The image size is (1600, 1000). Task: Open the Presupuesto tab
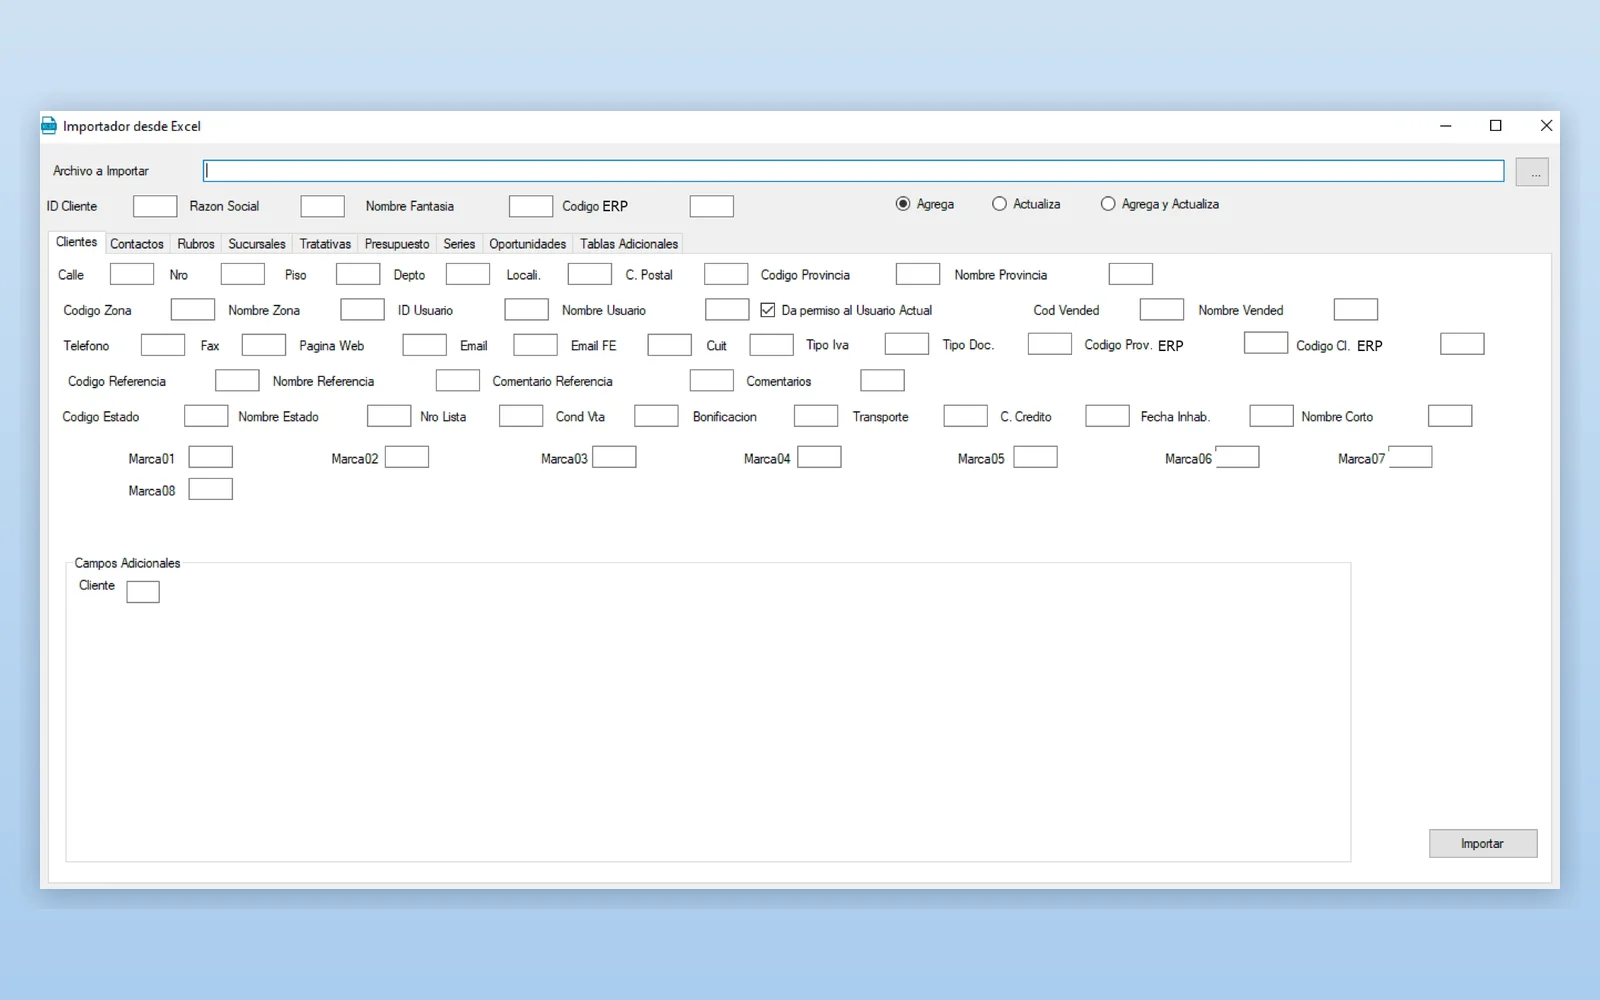(x=397, y=244)
